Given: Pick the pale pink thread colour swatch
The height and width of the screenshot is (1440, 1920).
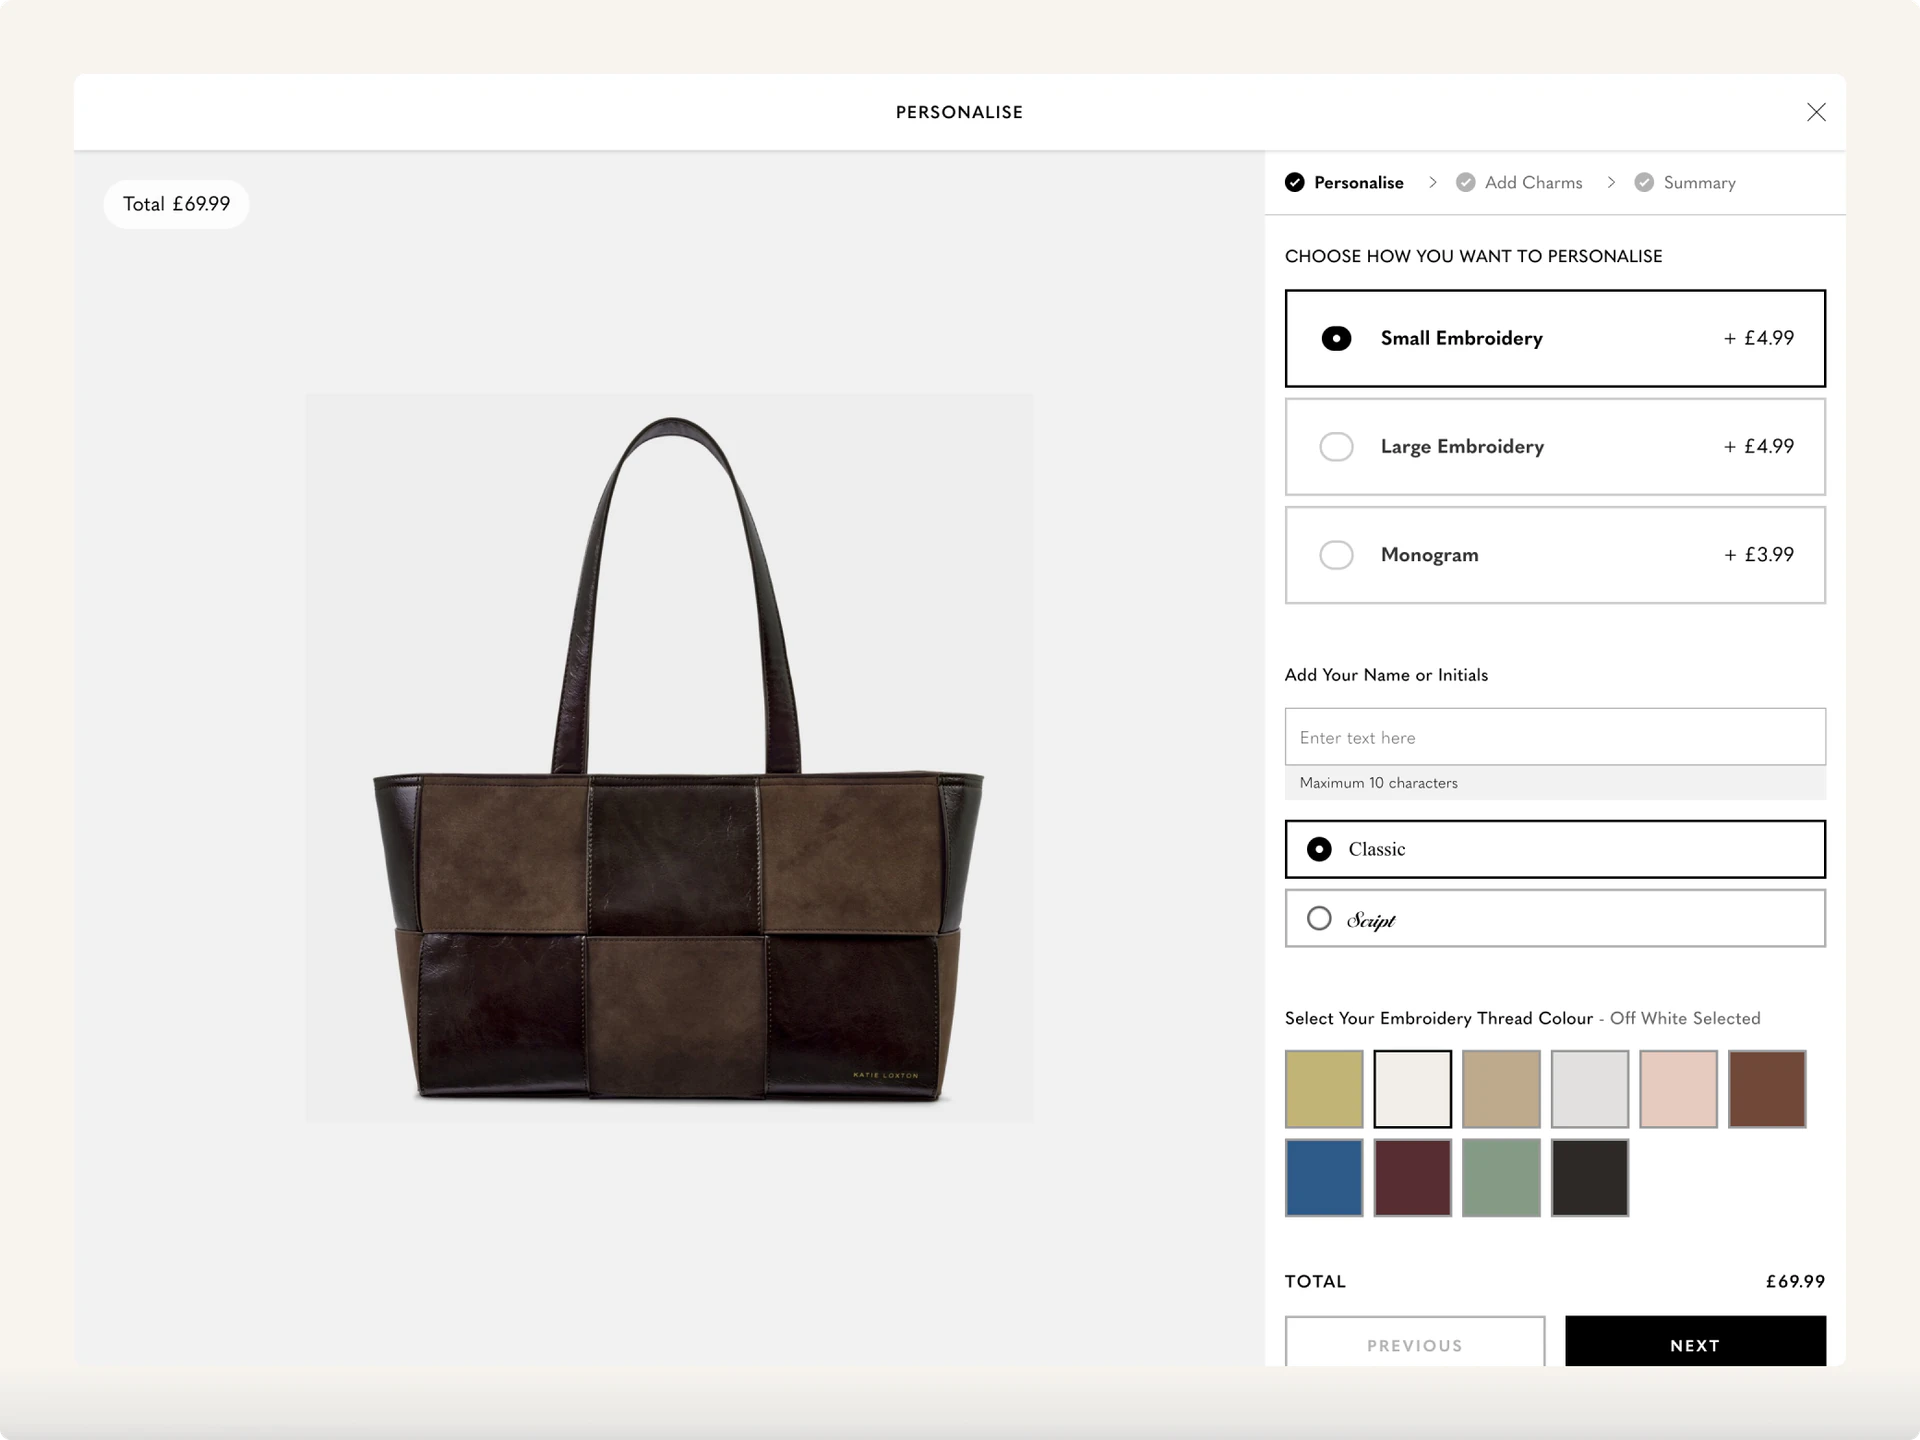Looking at the screenshot, I should click(x=1678, y=1089).
